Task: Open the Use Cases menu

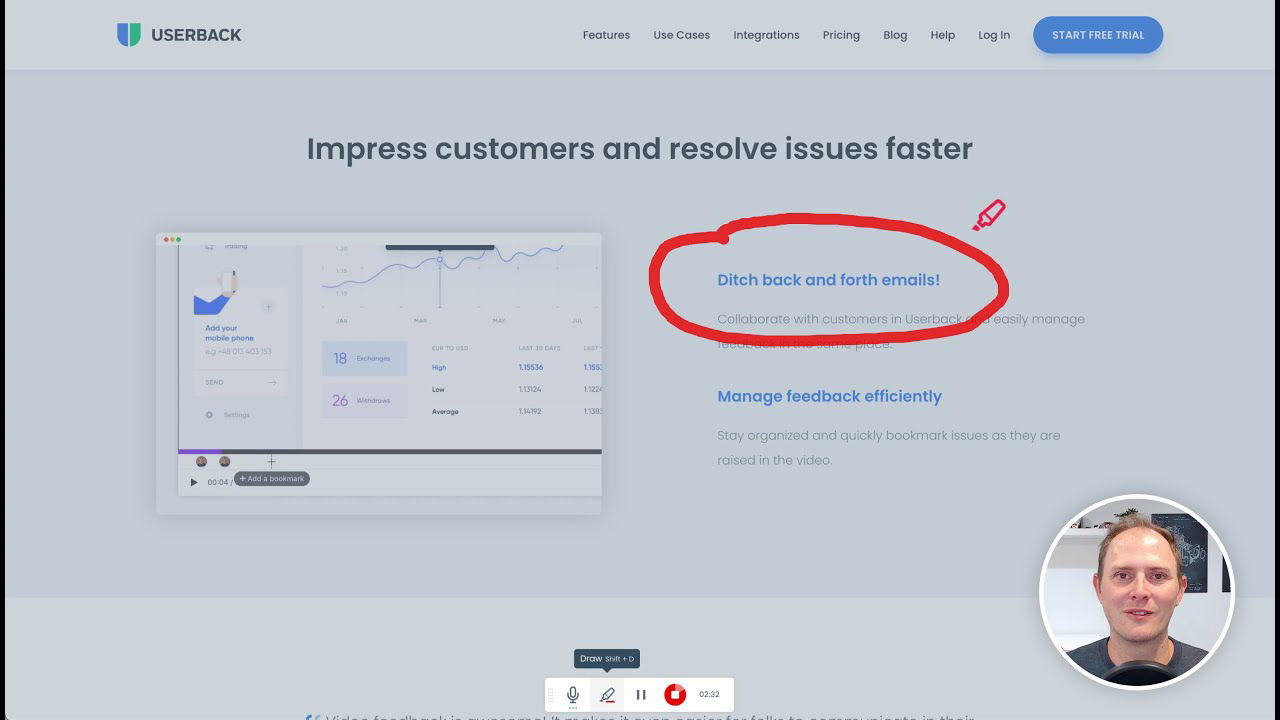Action: point(681,35)
